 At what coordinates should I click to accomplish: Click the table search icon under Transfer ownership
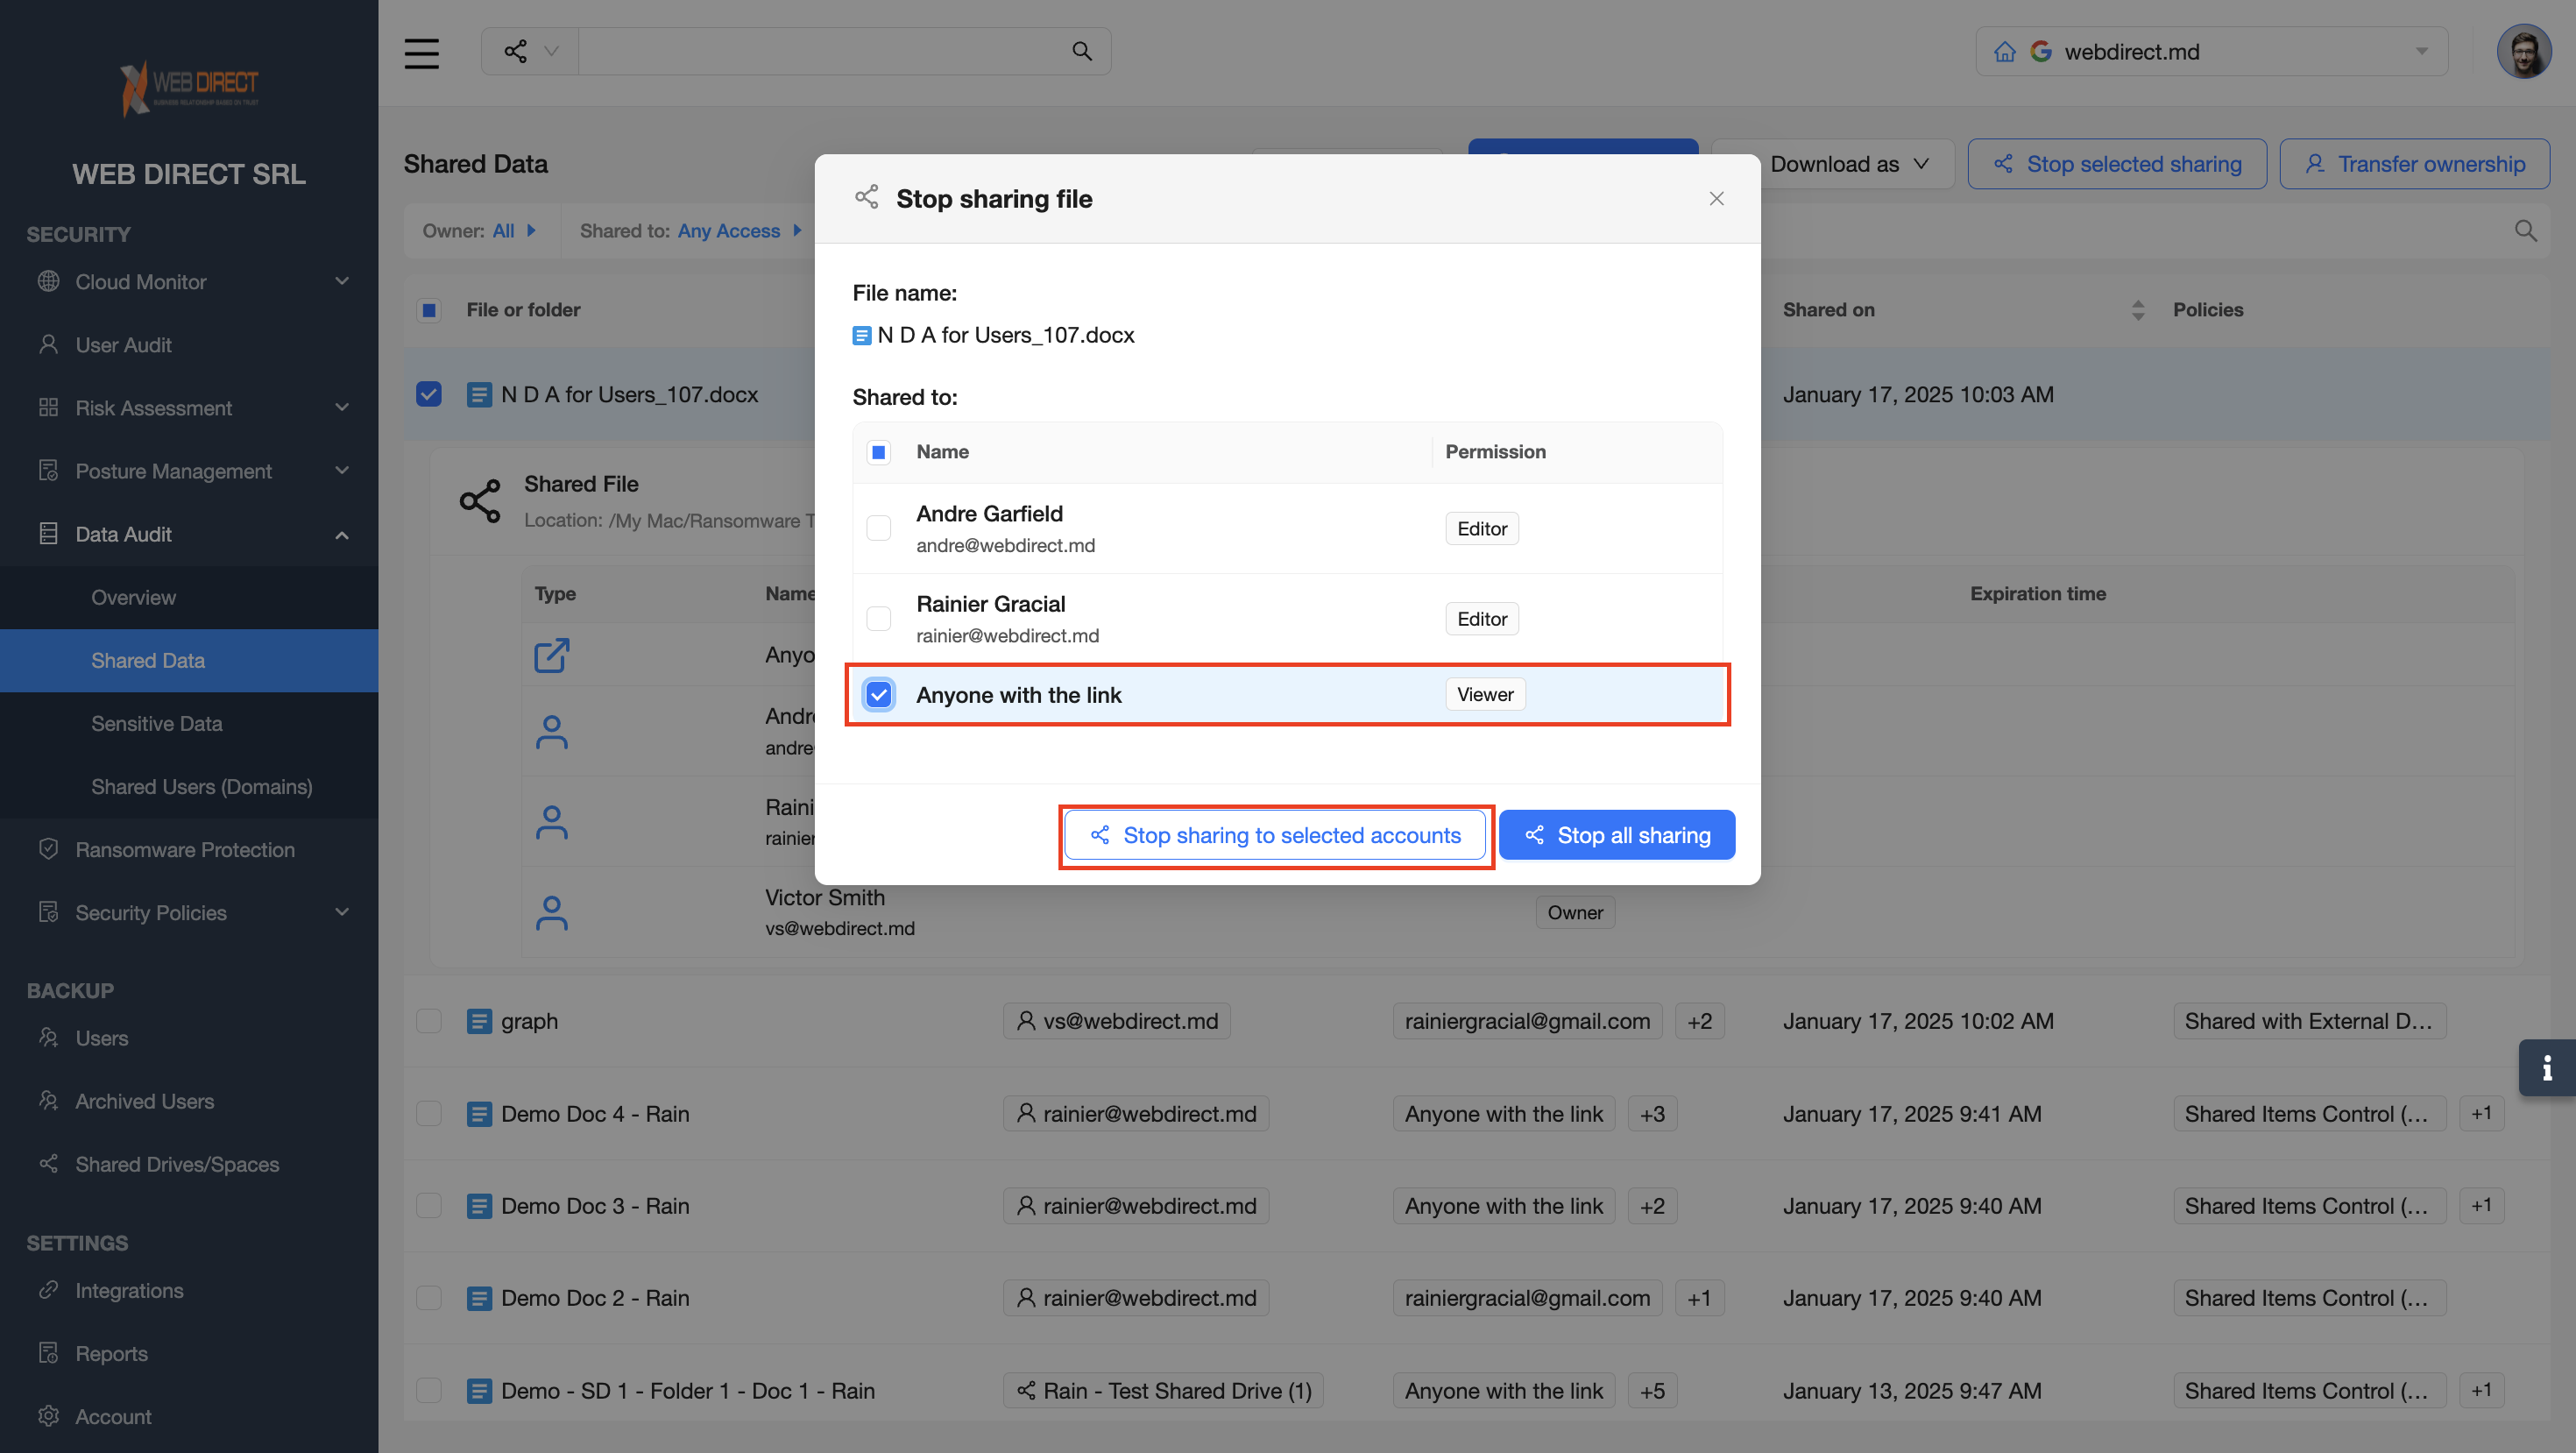[x=2525, y=231]
